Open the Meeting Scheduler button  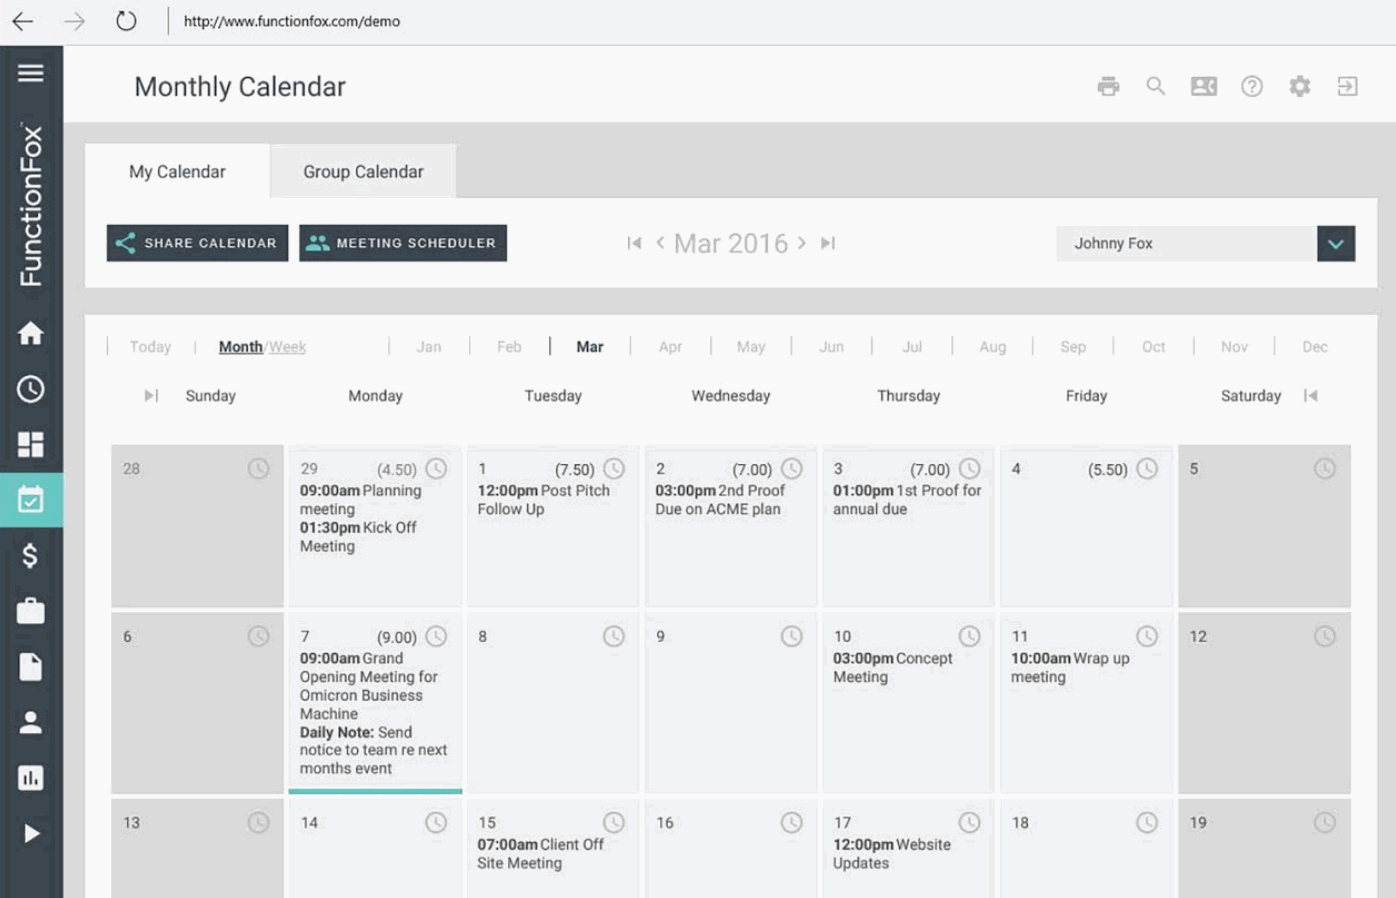point(403,243)
